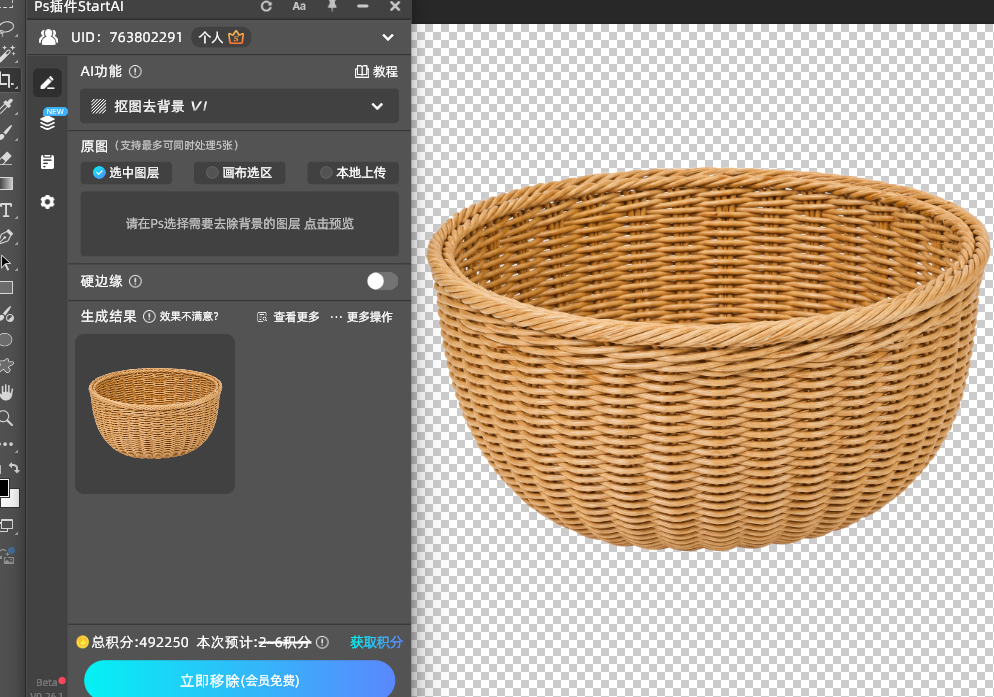Image resolution: width=994 pixels, height=697 pixels.
Task: Click the wicker basket on the canvas
Action: (x=708, y=359)
